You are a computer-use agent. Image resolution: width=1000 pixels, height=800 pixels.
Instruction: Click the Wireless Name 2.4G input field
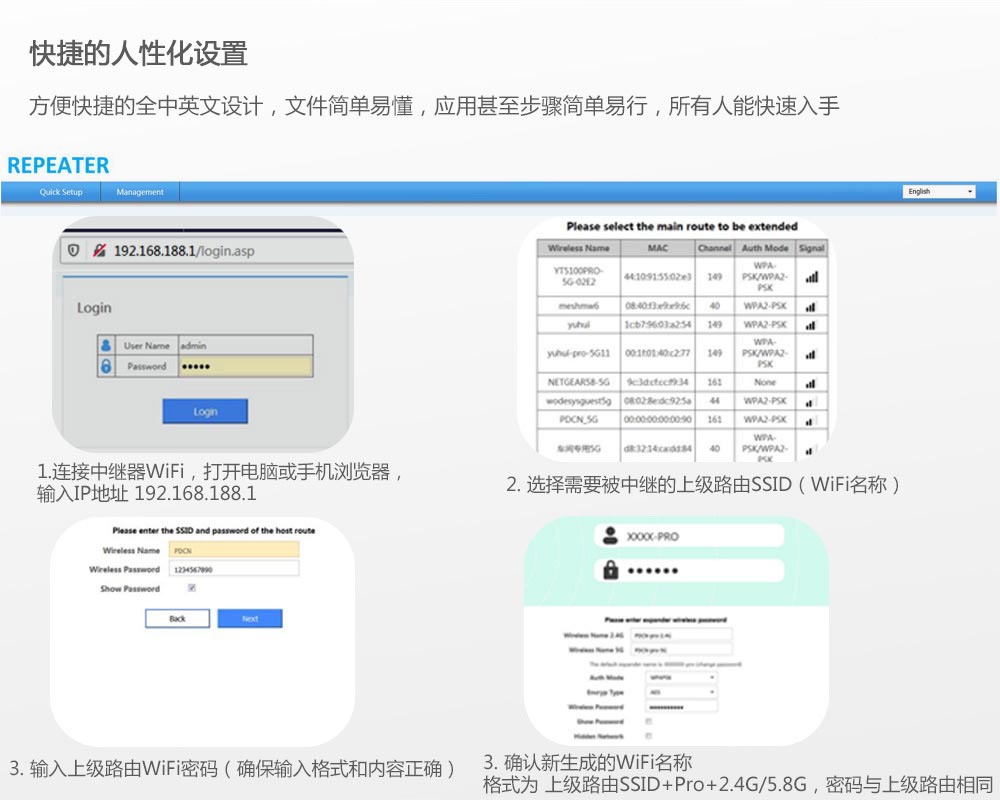click(x=682, y=635)
